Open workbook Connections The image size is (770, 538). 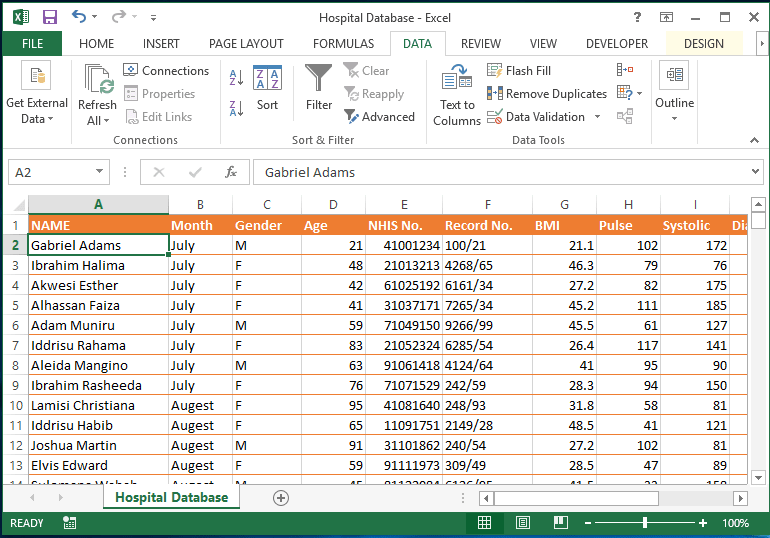click(x=166, y=71)
